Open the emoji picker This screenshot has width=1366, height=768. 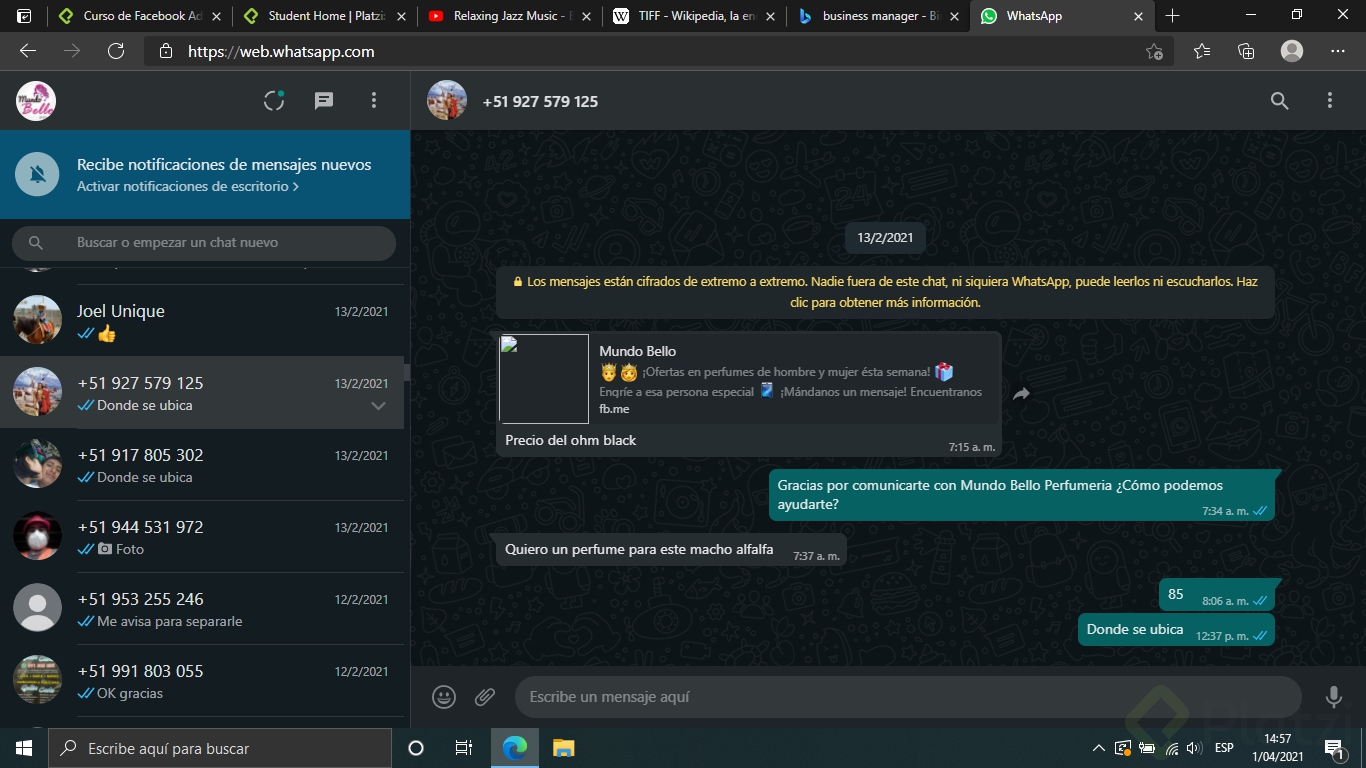444,697
